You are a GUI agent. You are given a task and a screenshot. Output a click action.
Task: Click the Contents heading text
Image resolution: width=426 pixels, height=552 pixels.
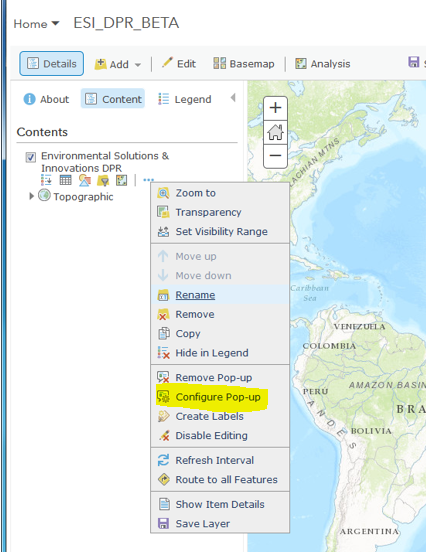42,132
